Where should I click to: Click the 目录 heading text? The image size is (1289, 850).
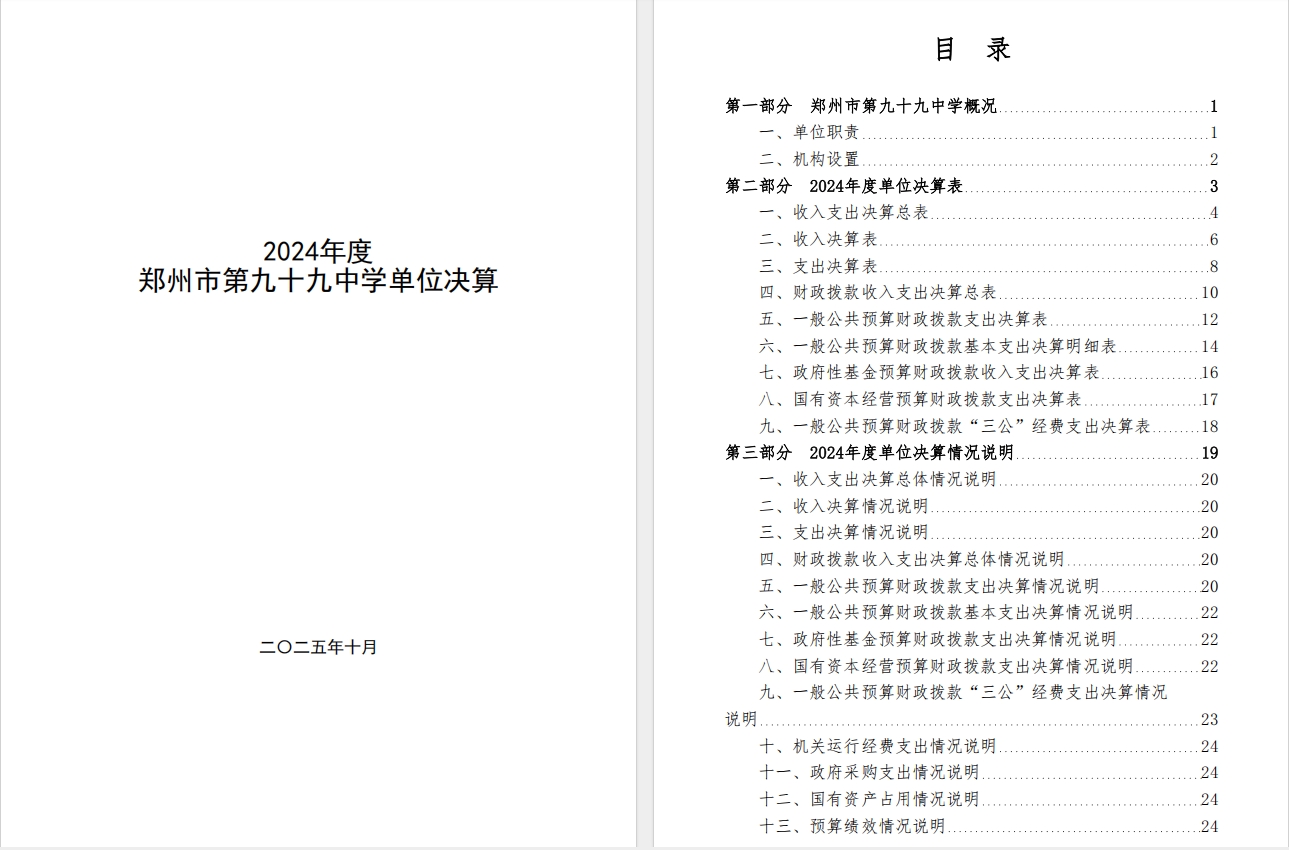(x=972, y=50)
